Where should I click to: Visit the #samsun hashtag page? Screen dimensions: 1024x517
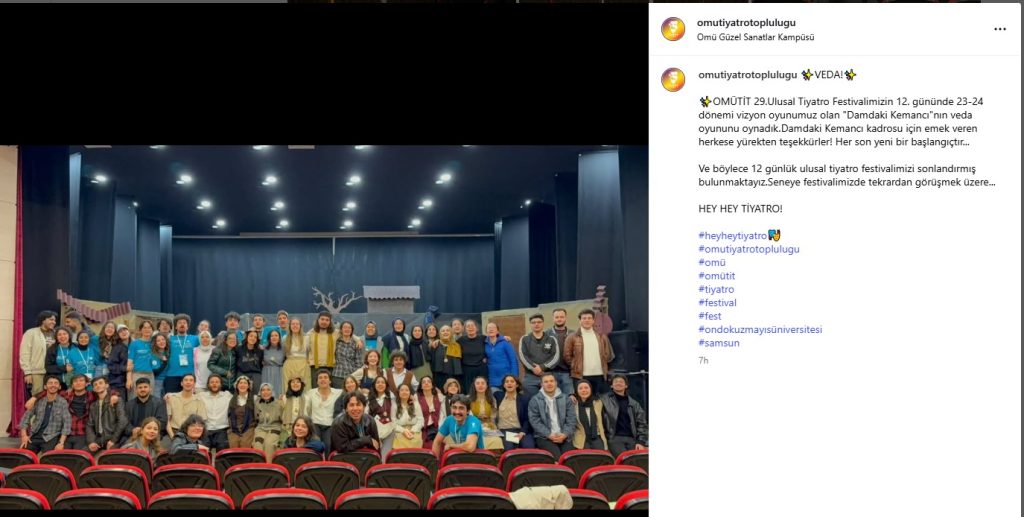point(718,343)
